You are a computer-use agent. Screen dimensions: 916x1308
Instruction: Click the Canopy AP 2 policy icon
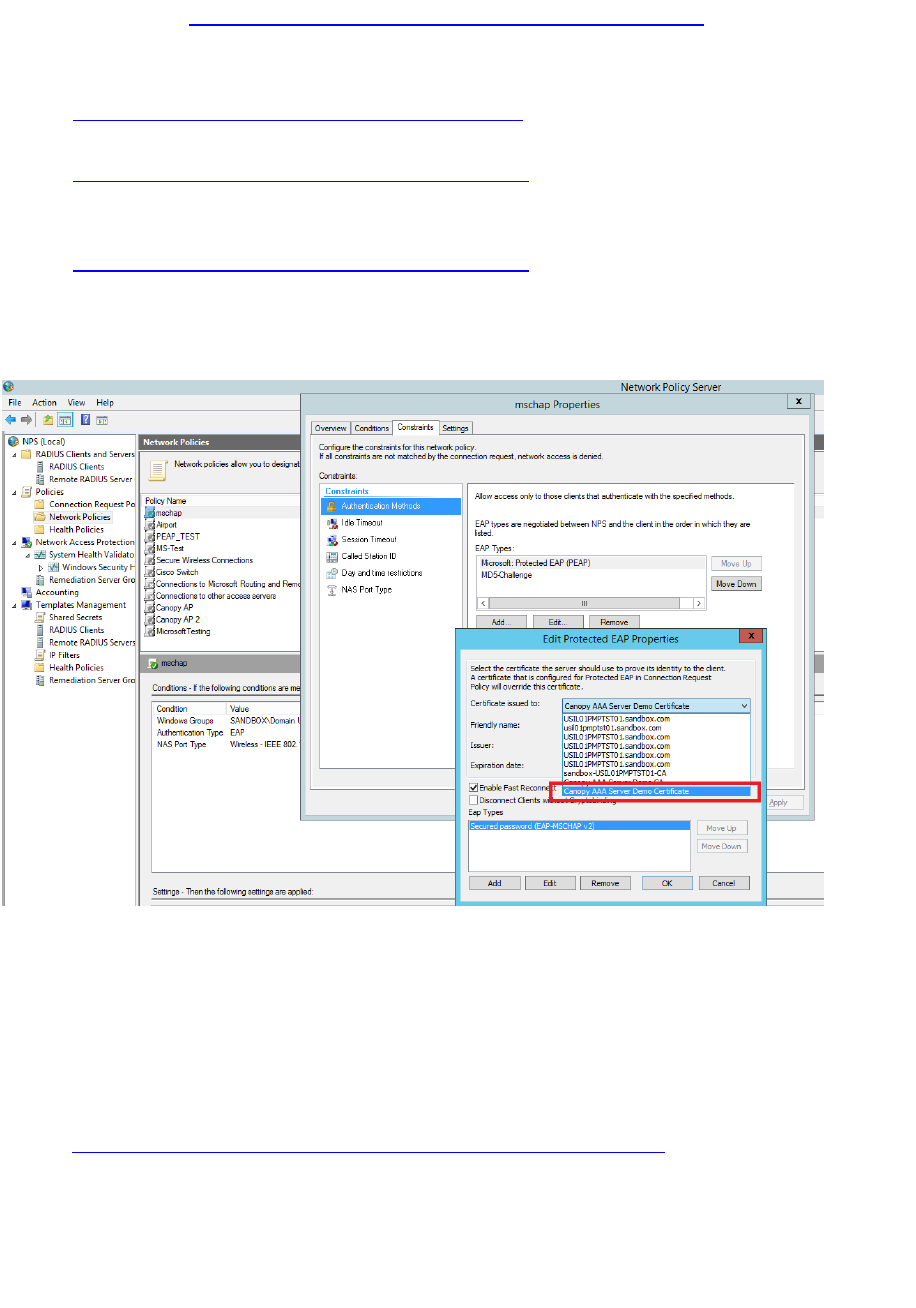pyautogui.click(x=151, y=620)
